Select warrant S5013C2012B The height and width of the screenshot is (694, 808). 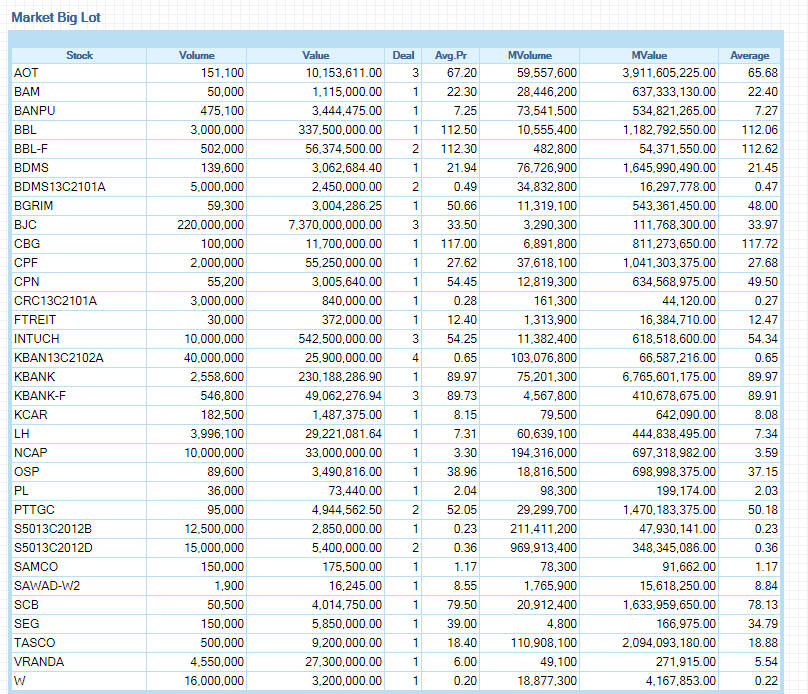click(53, 529)
